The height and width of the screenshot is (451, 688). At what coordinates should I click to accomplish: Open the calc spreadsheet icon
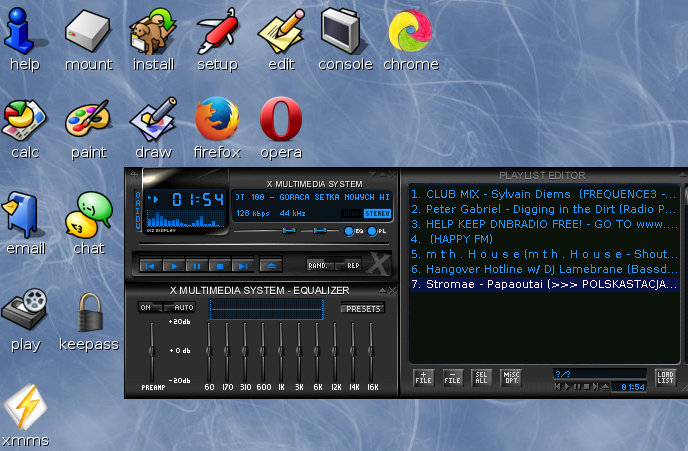pos(25,129)
